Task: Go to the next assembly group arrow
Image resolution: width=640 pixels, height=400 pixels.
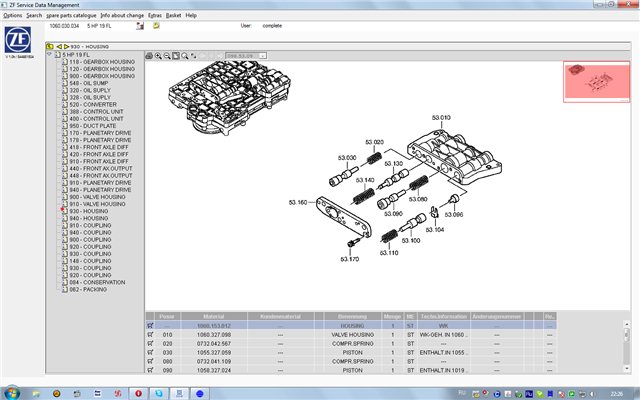Action: 66,47
